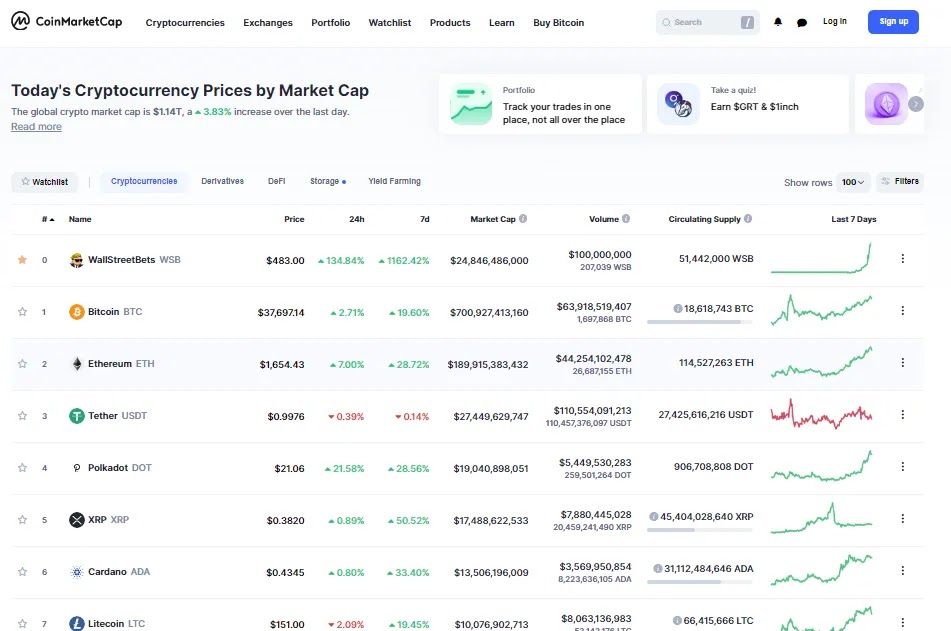Open the Products nav menu
951x631 pixels.
(450, 22)
